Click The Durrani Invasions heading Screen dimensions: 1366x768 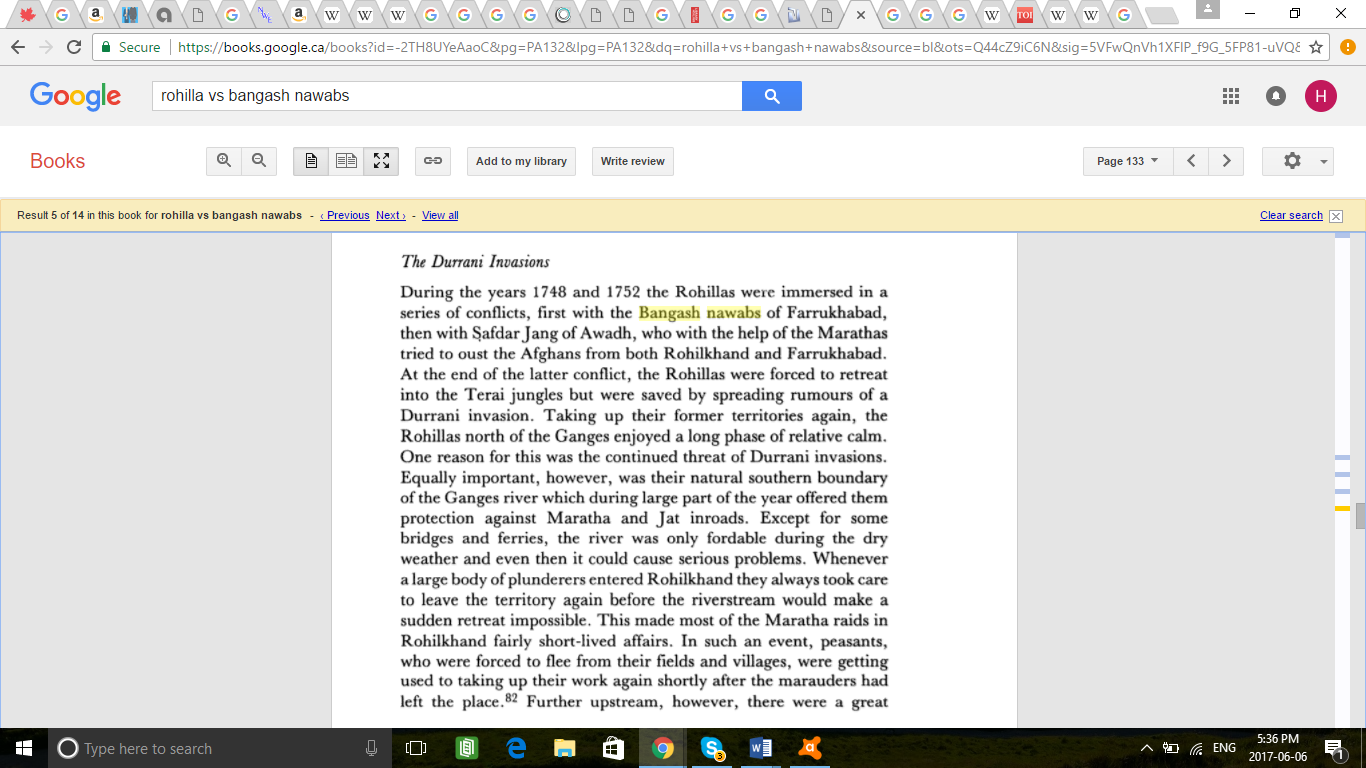pyautogui.click(x=475, y=262)
